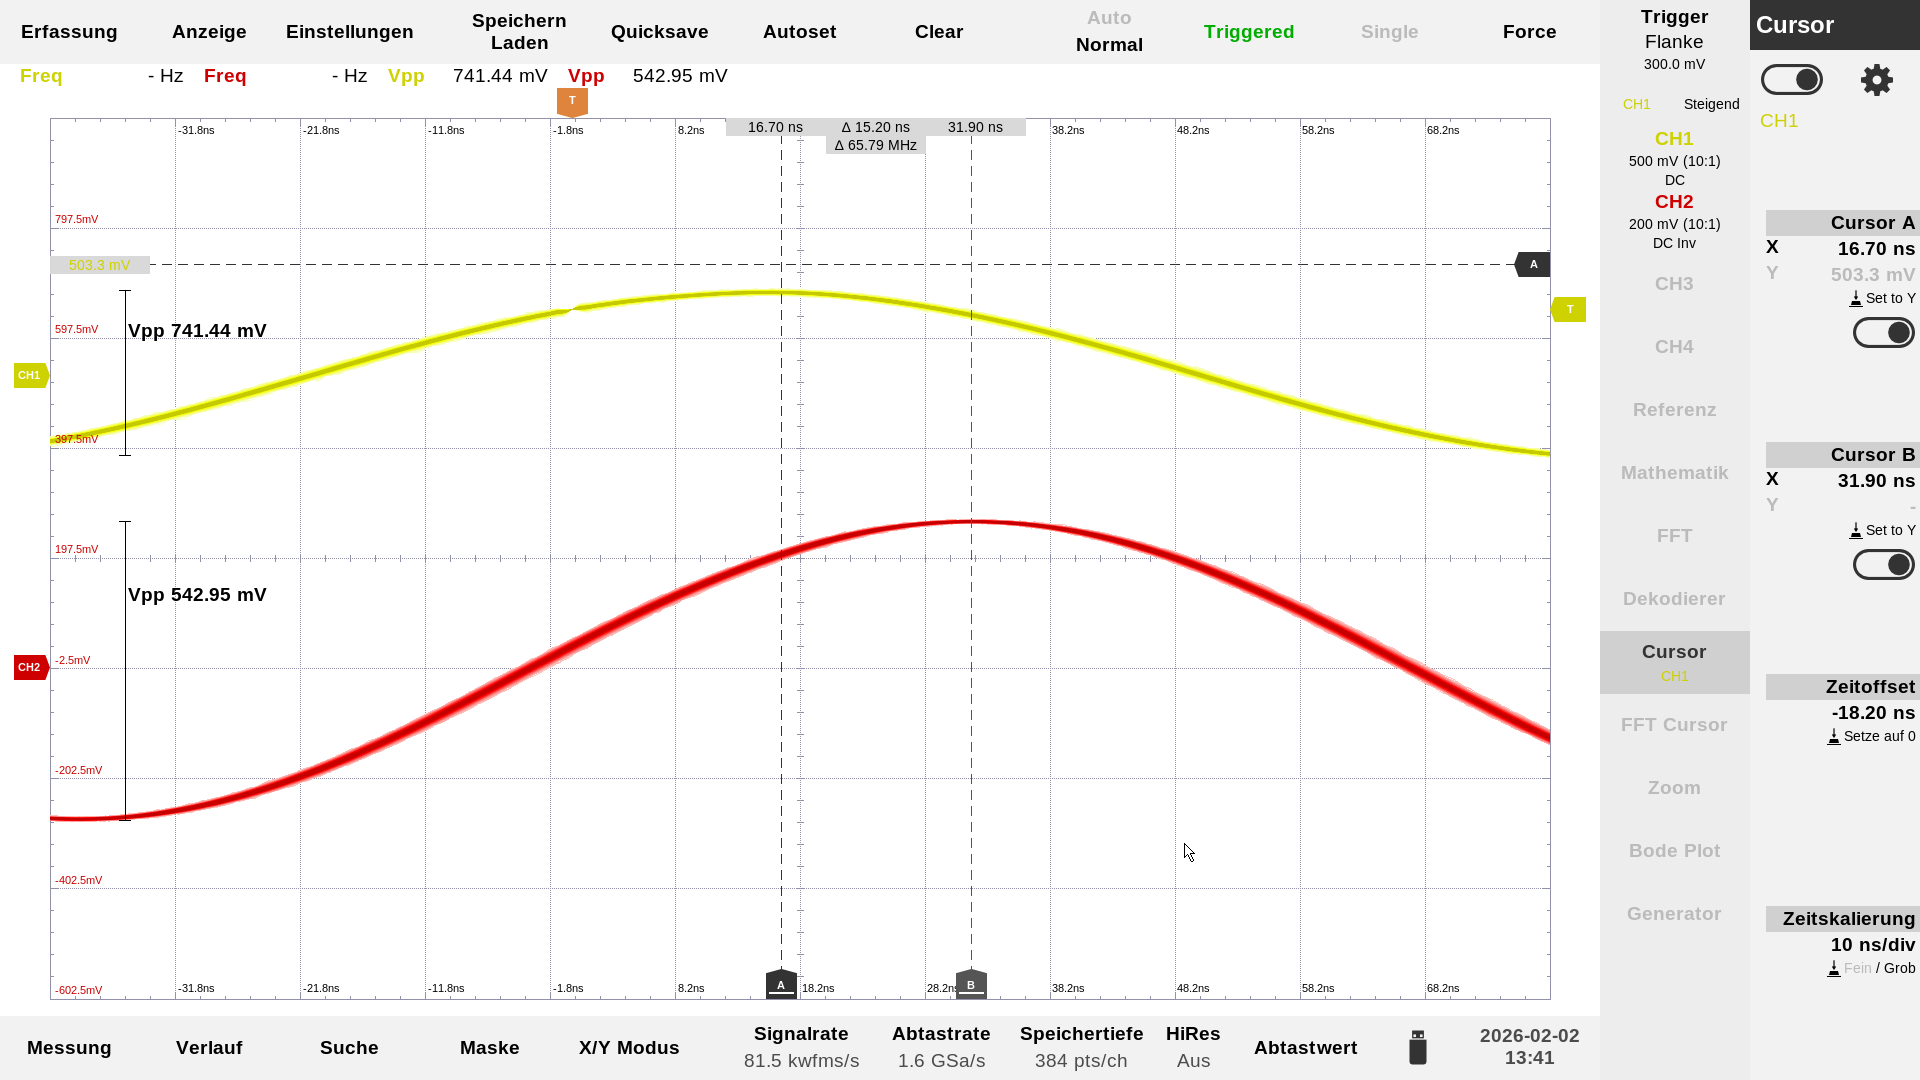Click the red CH2 channel marker
Viewport: 1920px width, 1080px height.
30,667
